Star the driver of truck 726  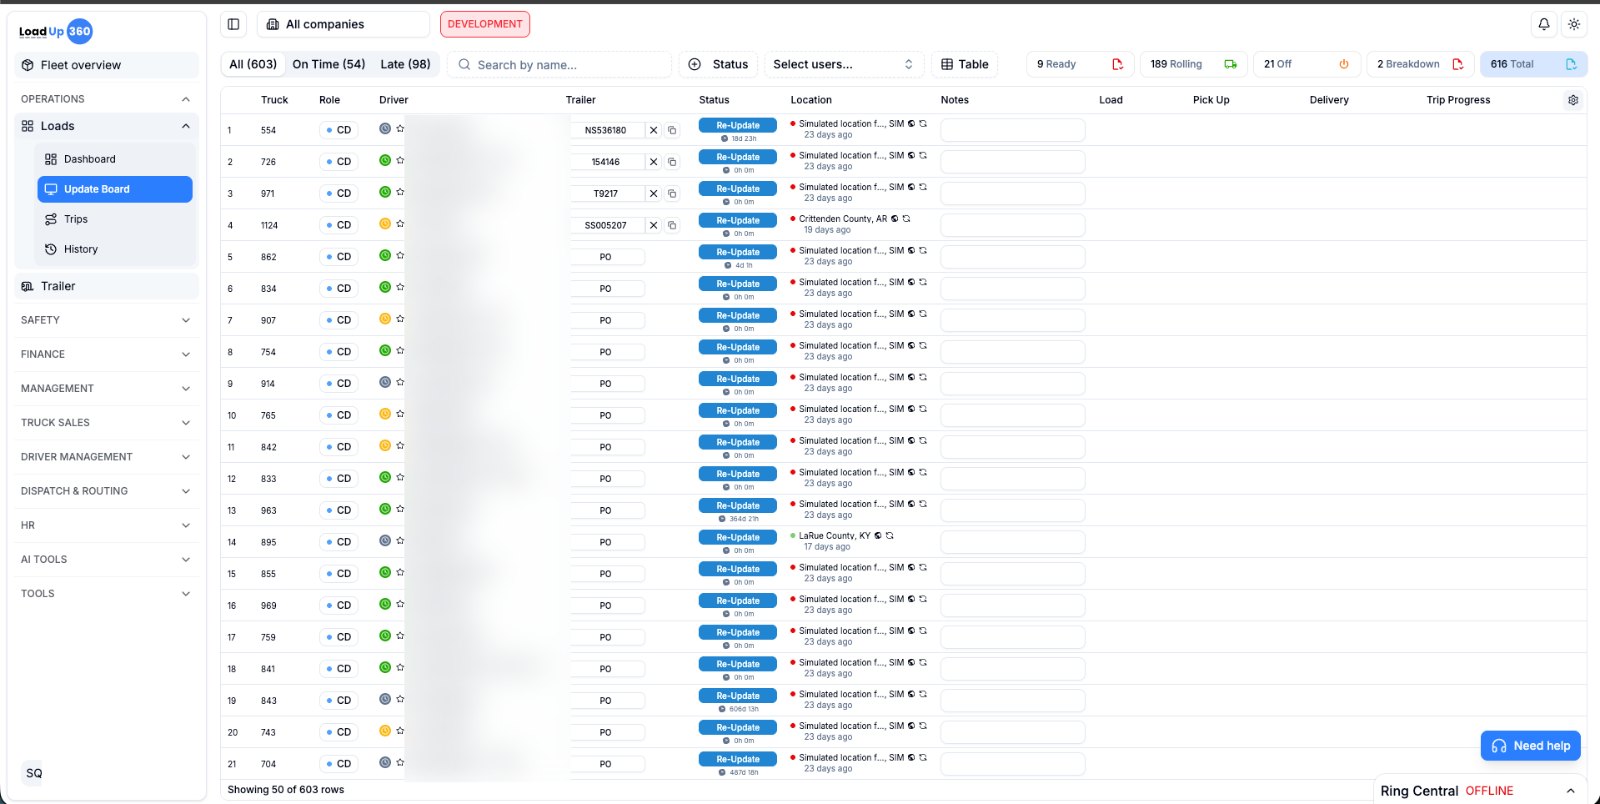tap(400, 160)
